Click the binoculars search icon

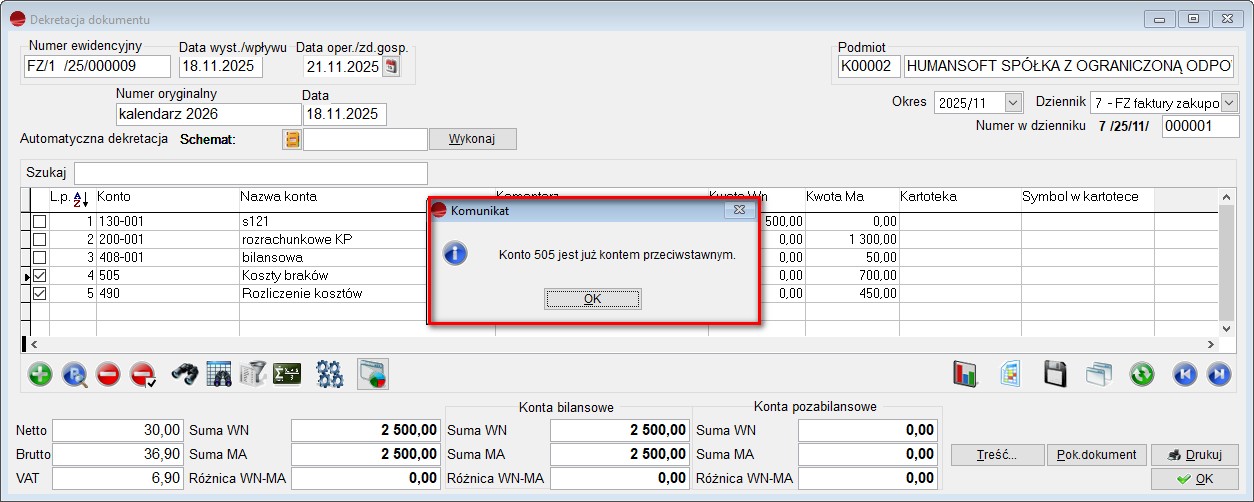click(185, 374)
